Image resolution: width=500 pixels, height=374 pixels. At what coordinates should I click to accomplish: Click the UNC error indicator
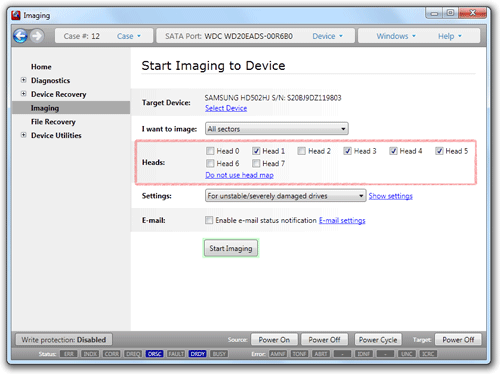407,354
